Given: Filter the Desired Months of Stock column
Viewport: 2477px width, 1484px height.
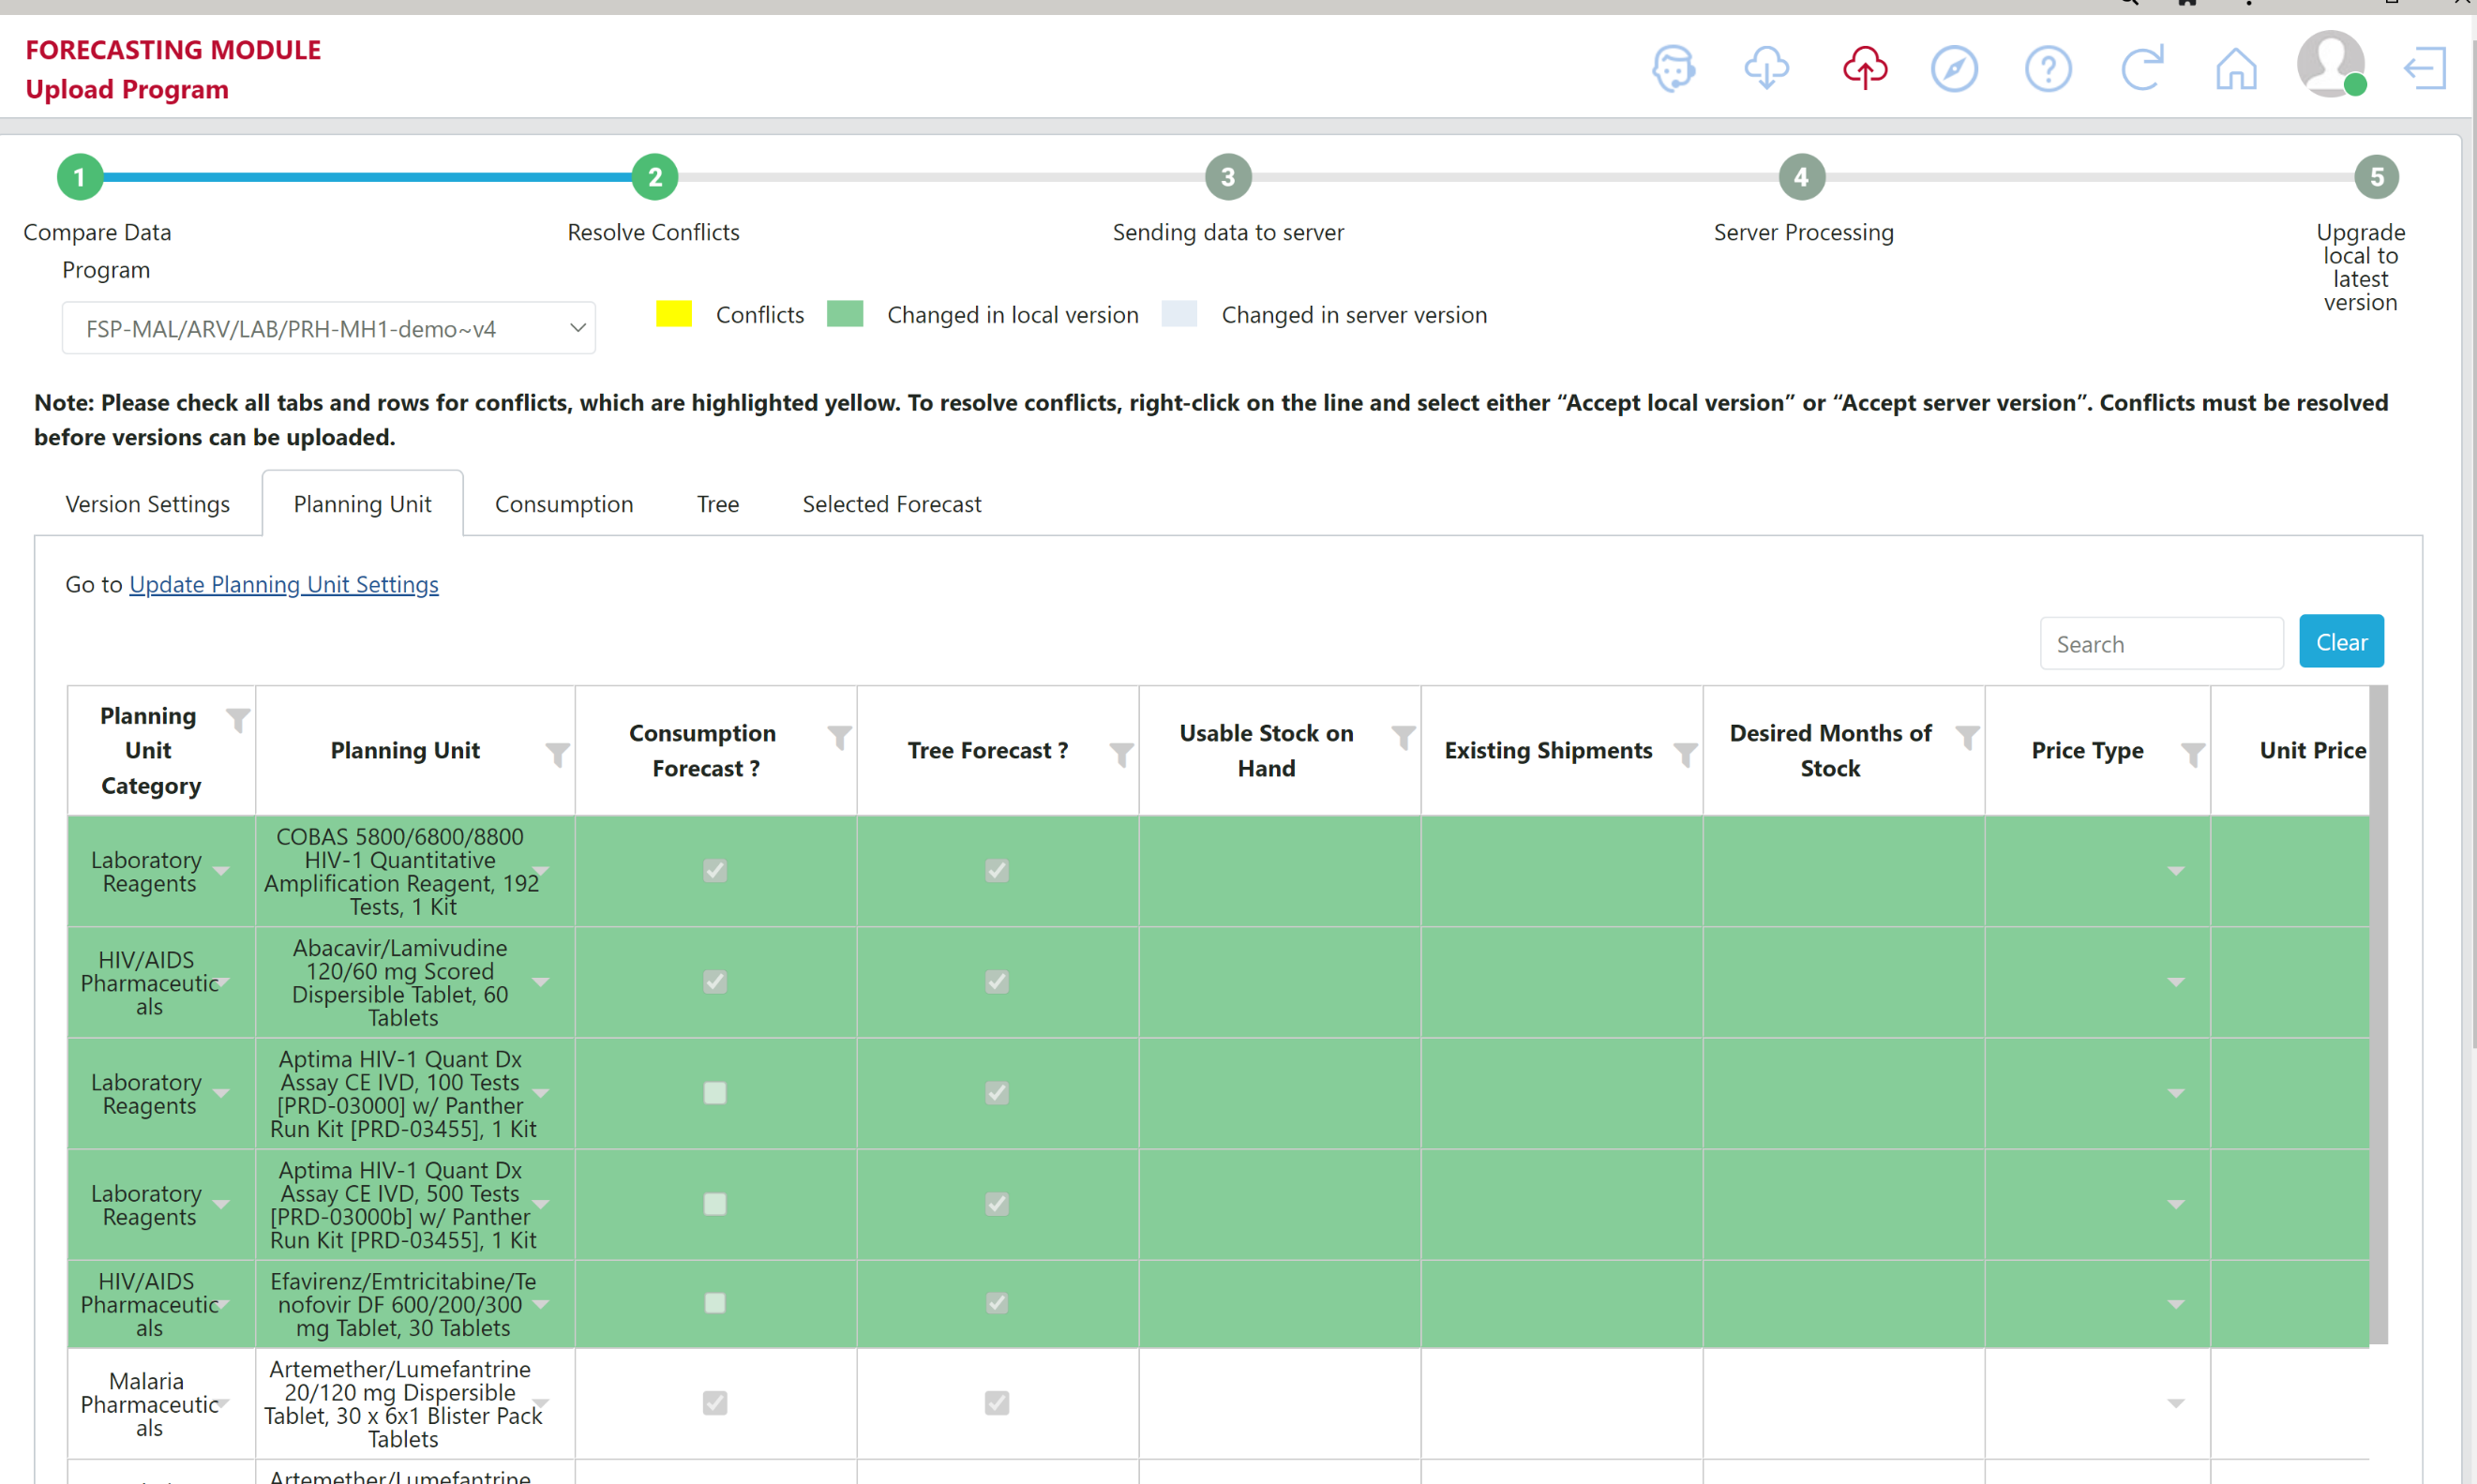Looking at the screenshot, I should pyautogui.click(x=1968, y=738).
